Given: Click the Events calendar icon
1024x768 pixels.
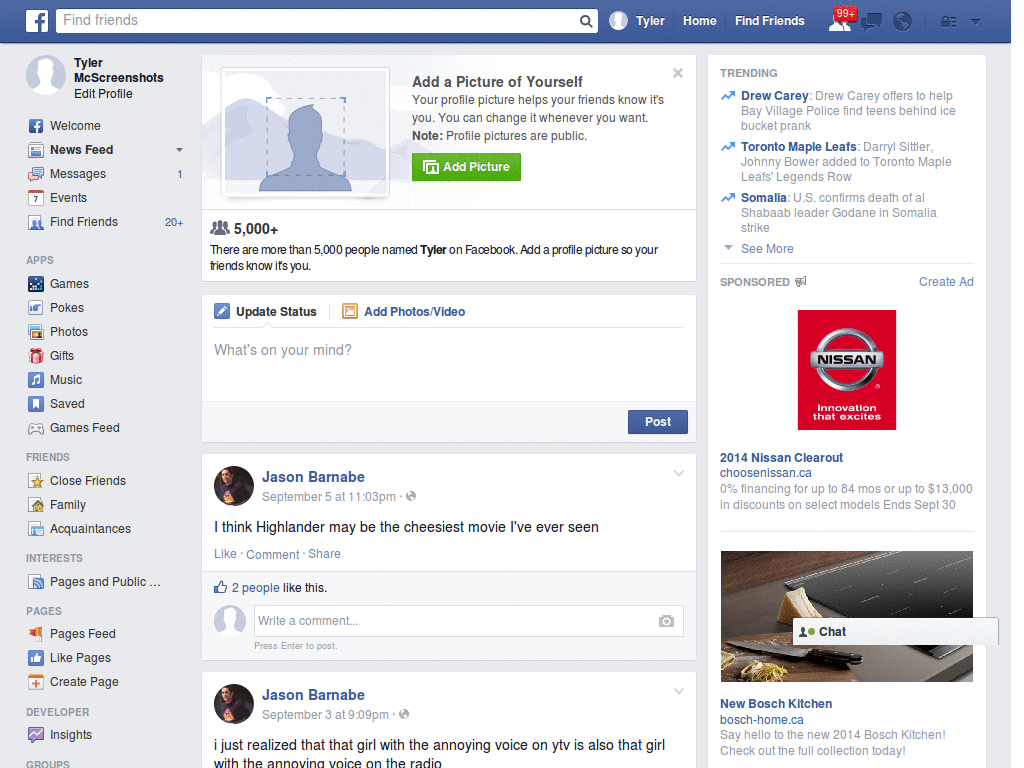Looking at the screenshot, I should click(36, 198).
